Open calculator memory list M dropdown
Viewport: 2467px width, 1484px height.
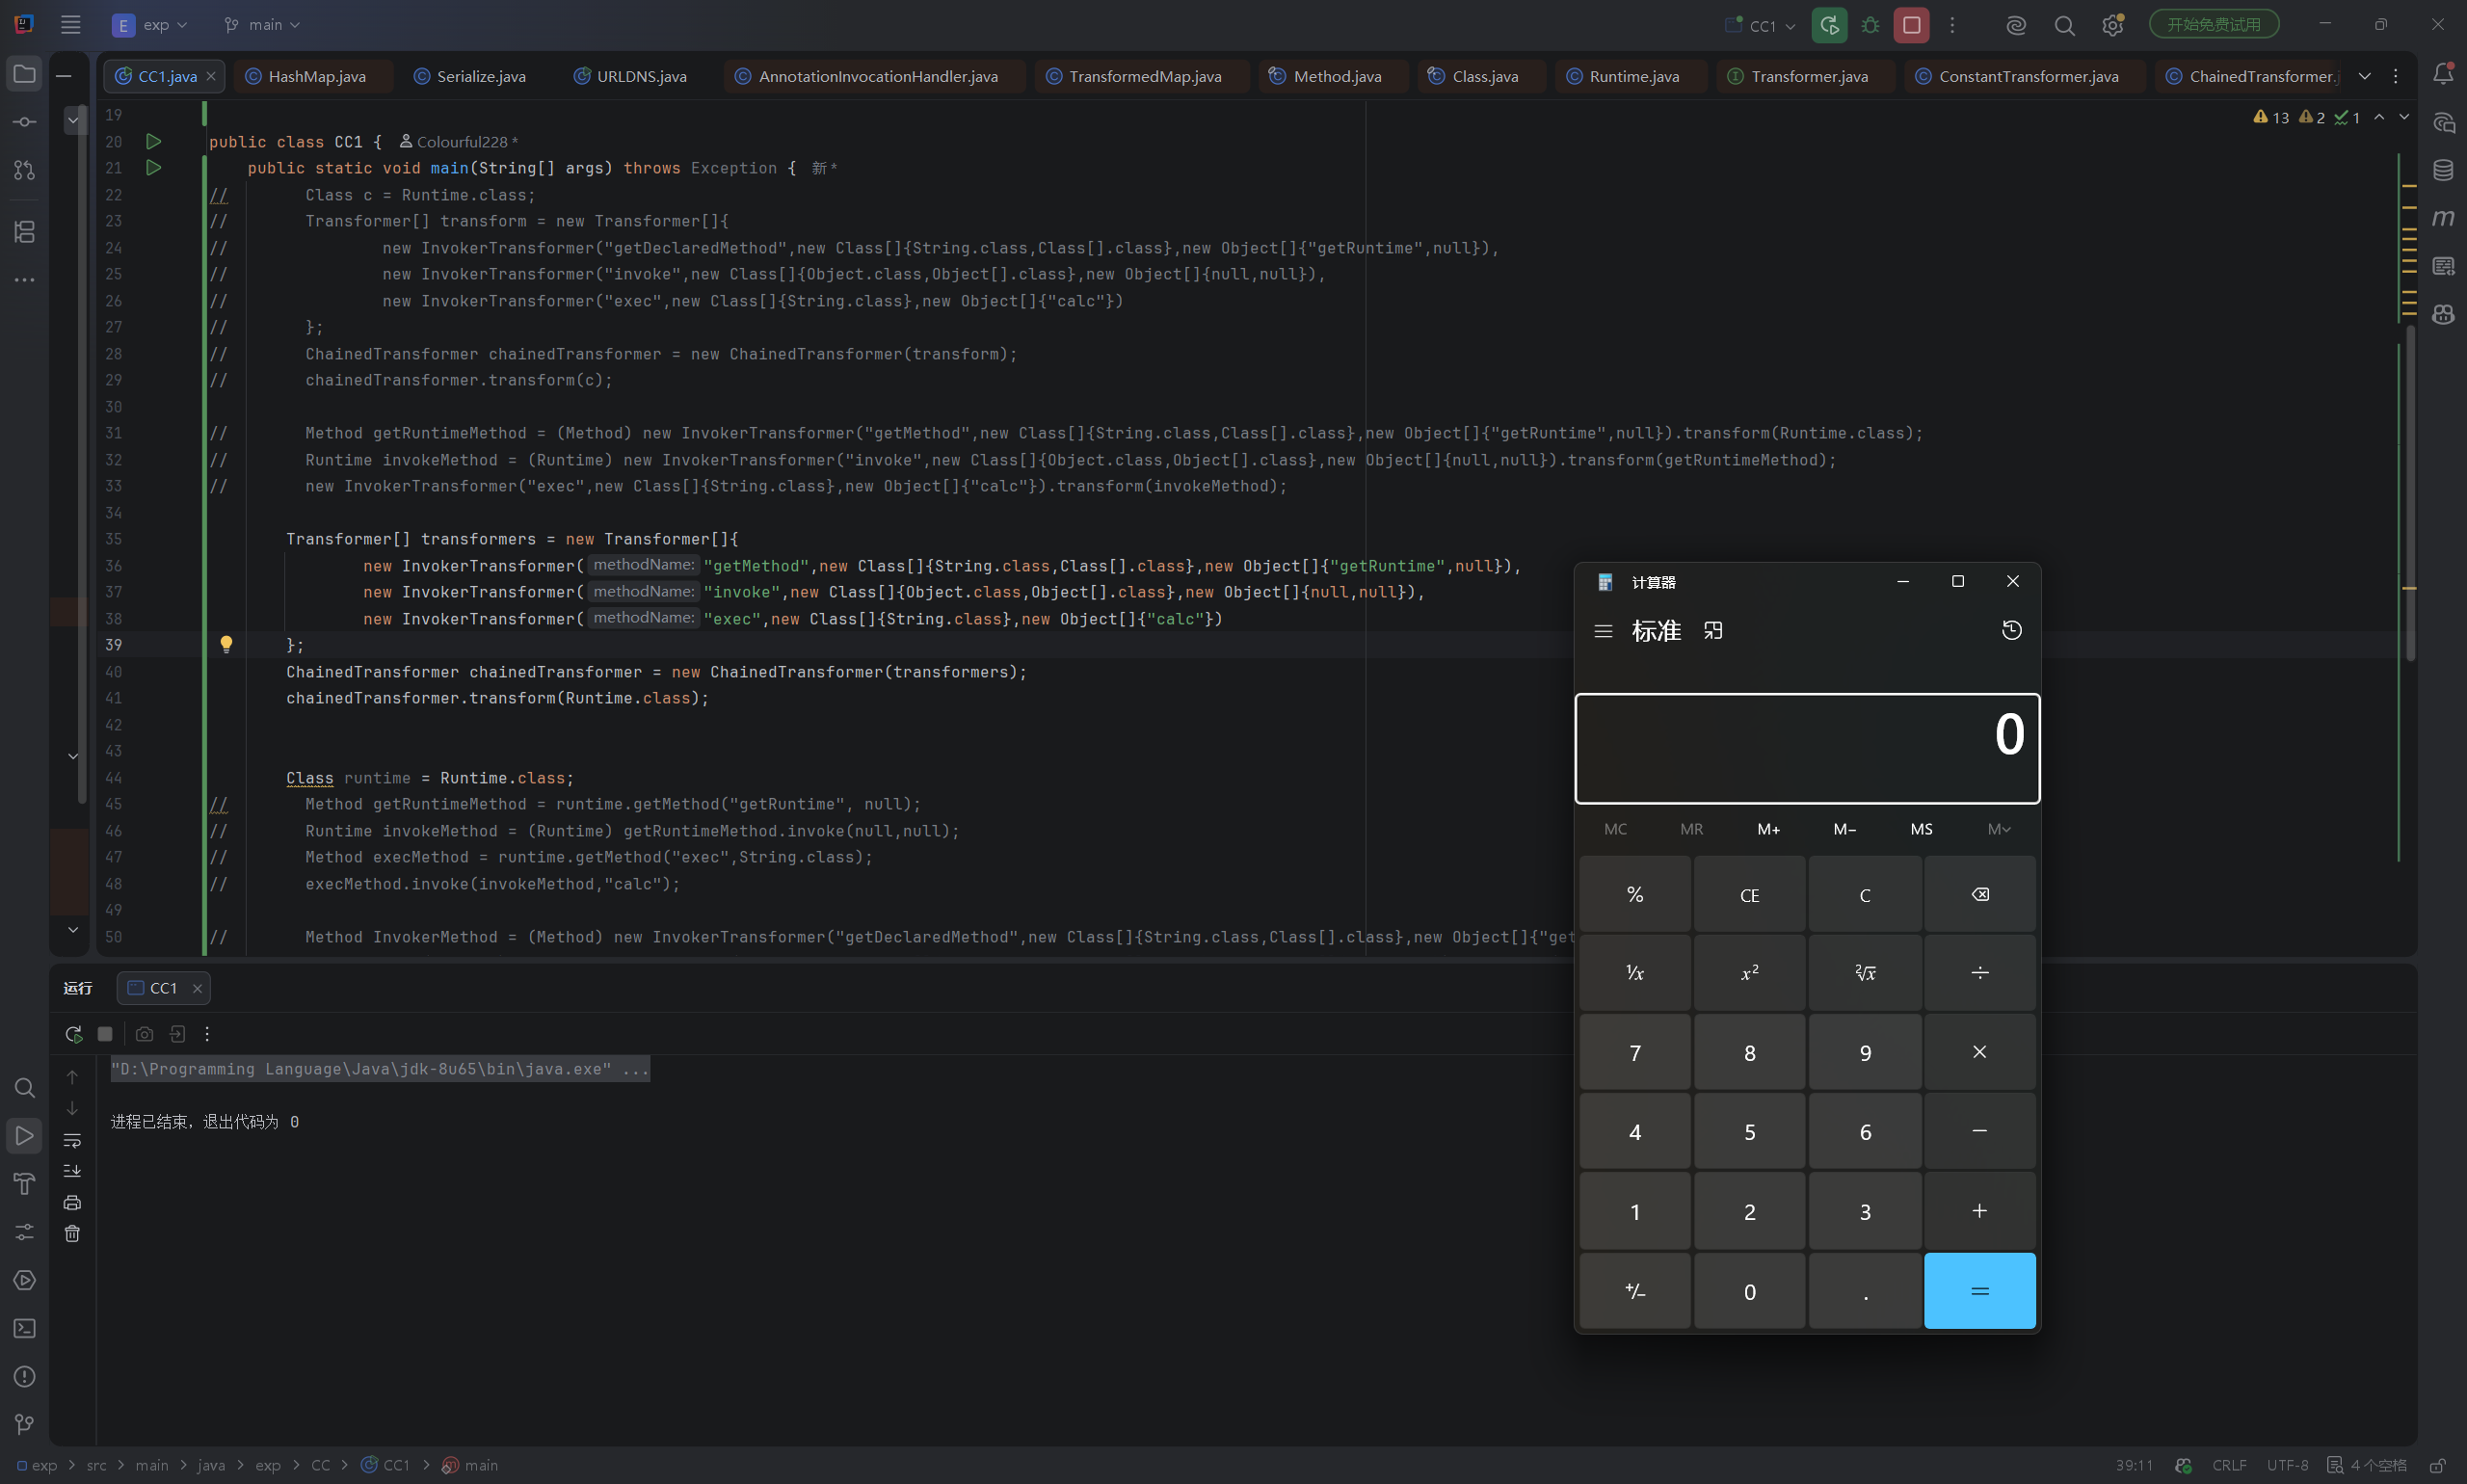click(x=1998, y=828)
